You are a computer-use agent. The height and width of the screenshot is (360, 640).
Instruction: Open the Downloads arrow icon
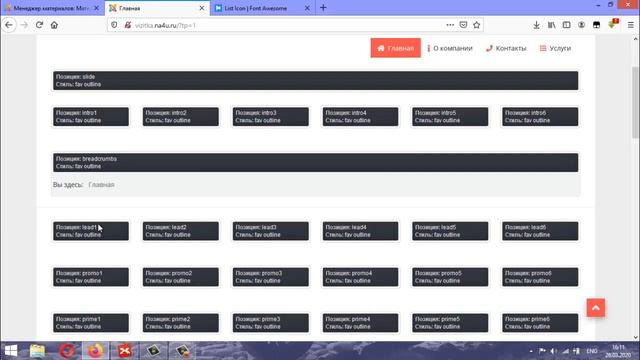coord(536,25)
